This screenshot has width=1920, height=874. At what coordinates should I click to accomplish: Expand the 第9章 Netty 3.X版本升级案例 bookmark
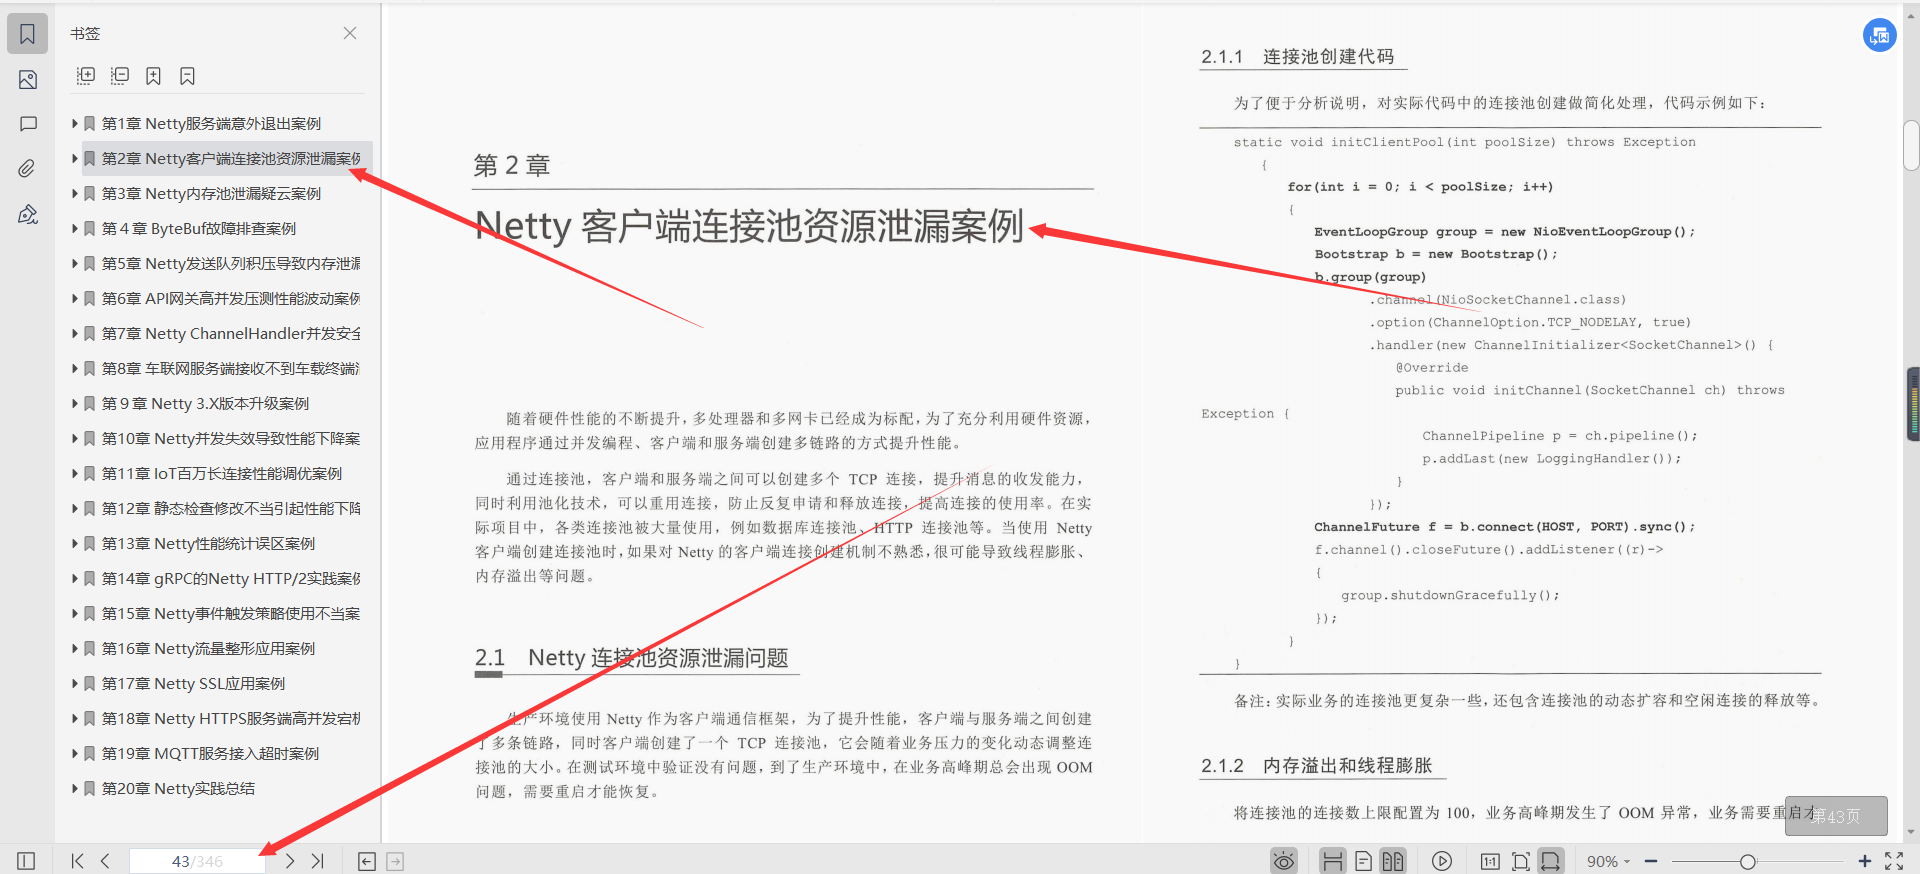[x=75, y=404]
